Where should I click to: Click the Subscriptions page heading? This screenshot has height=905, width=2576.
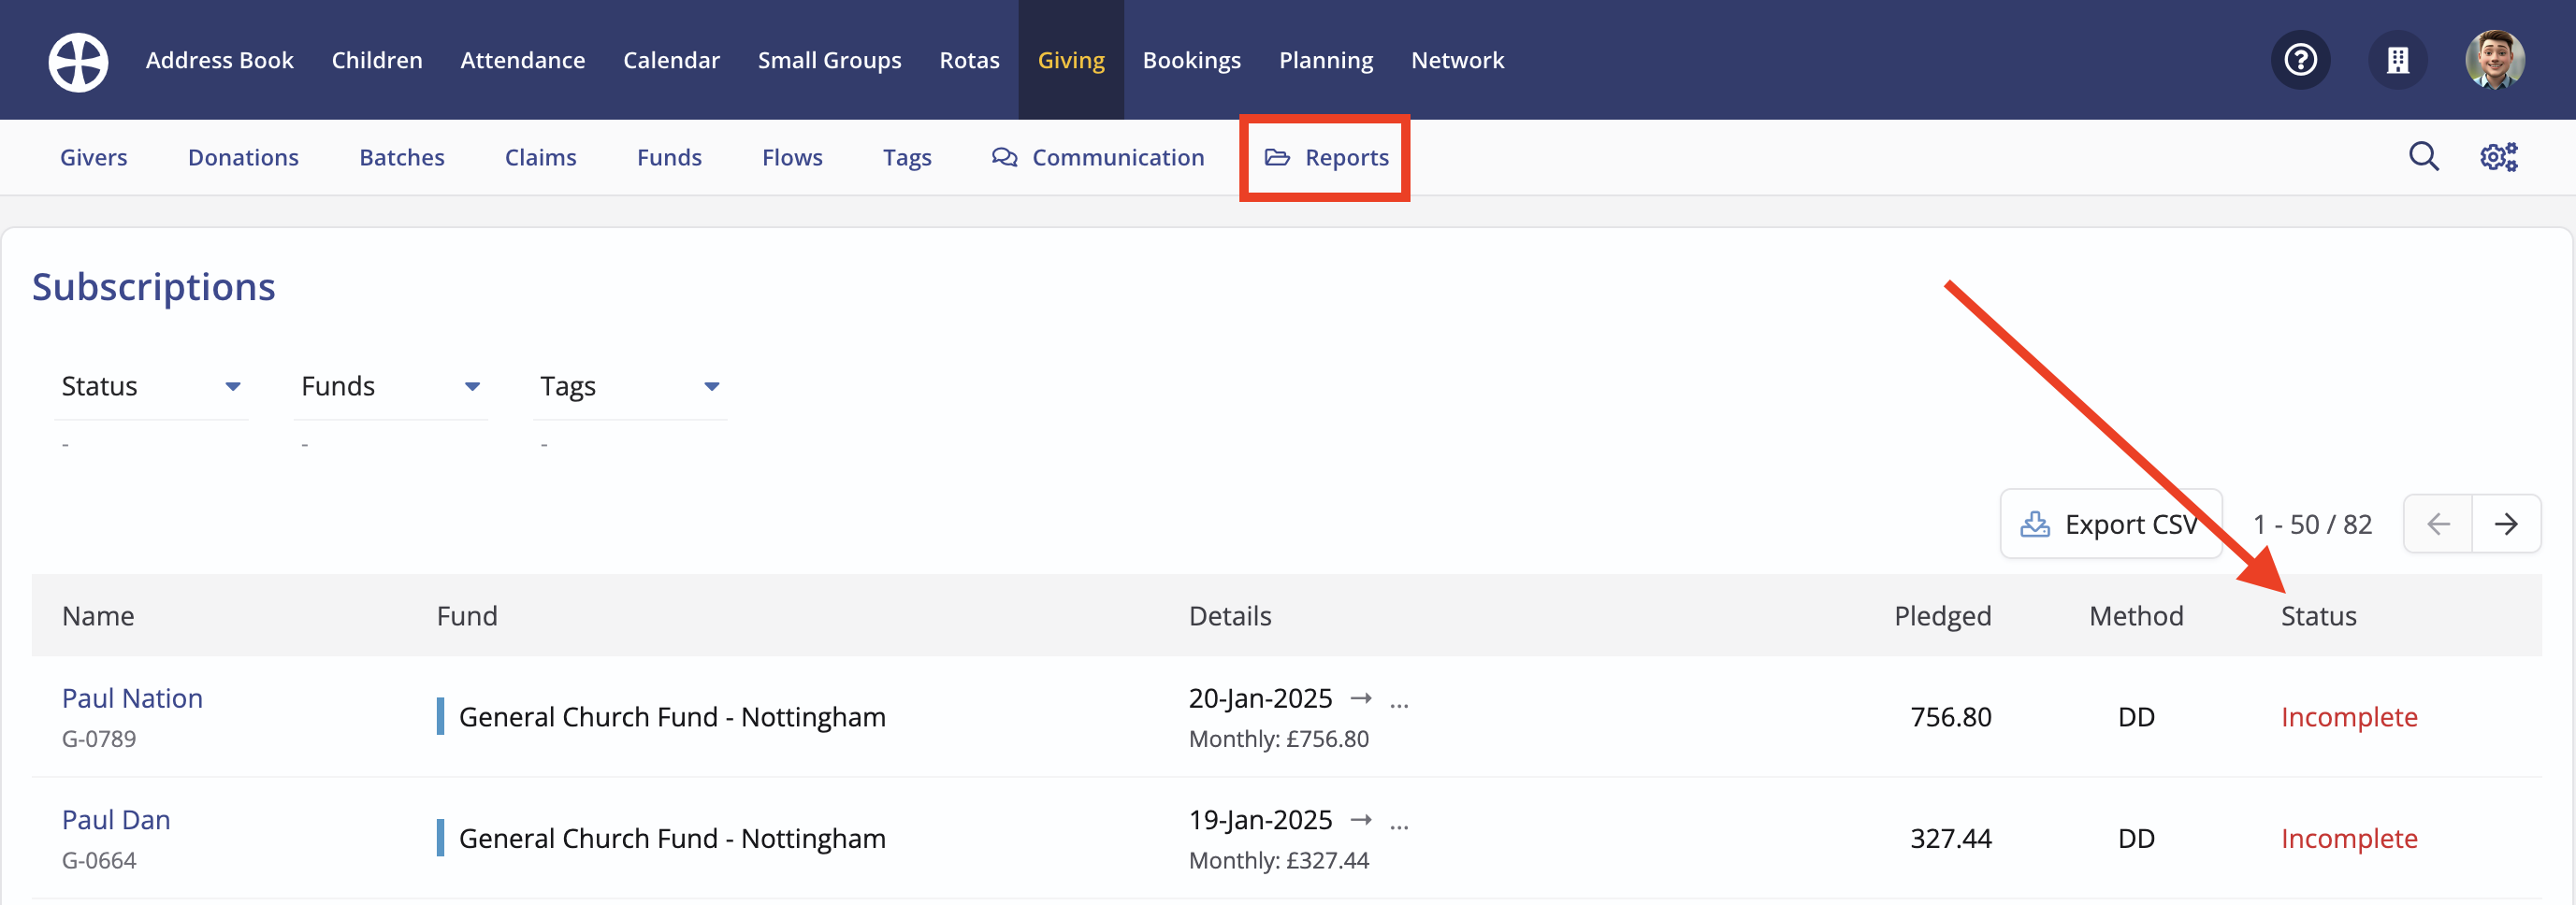pyautogui.click(x=153, y=287)
